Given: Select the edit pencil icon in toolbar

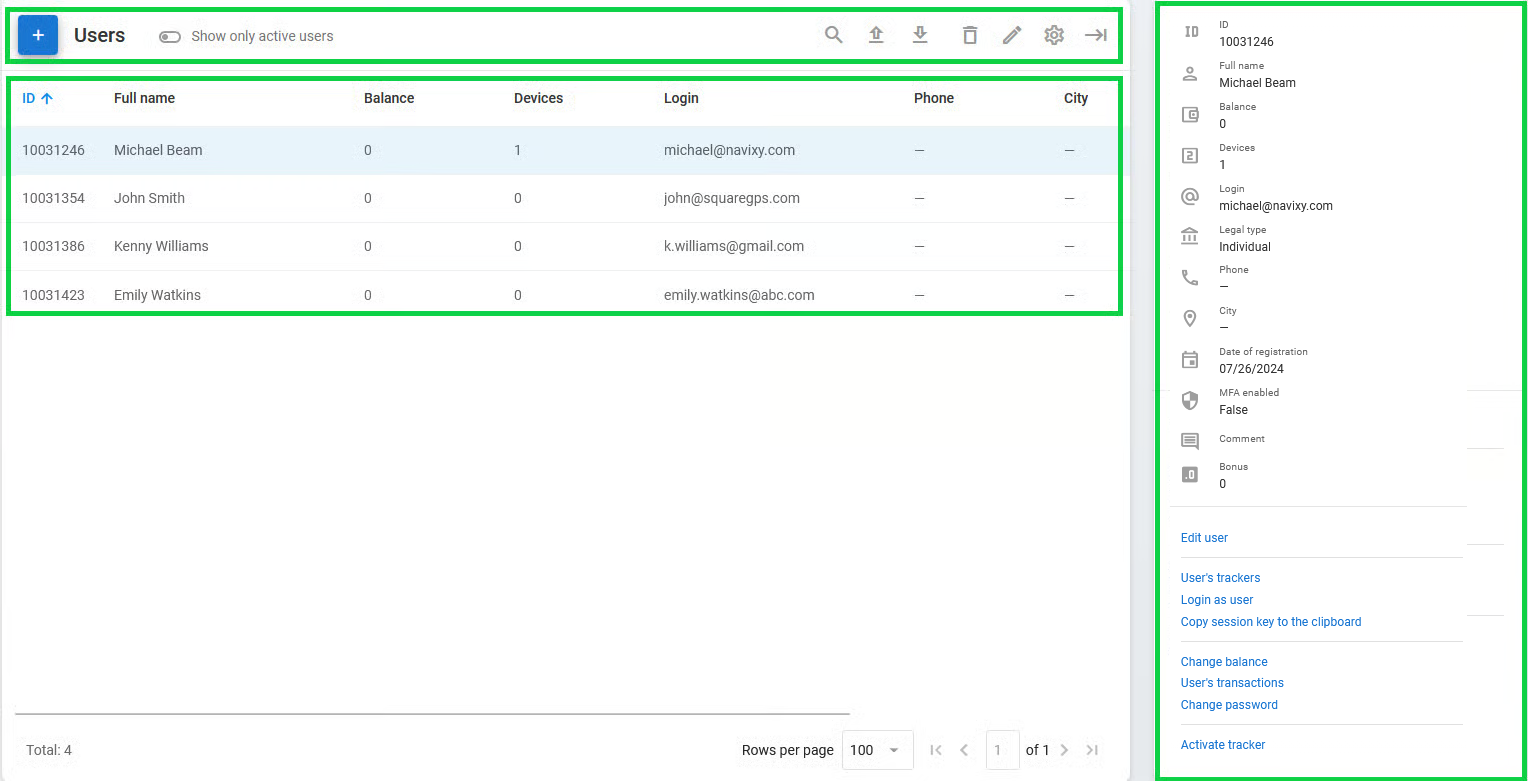Looking at the screenshot, I should (1012, 34).
